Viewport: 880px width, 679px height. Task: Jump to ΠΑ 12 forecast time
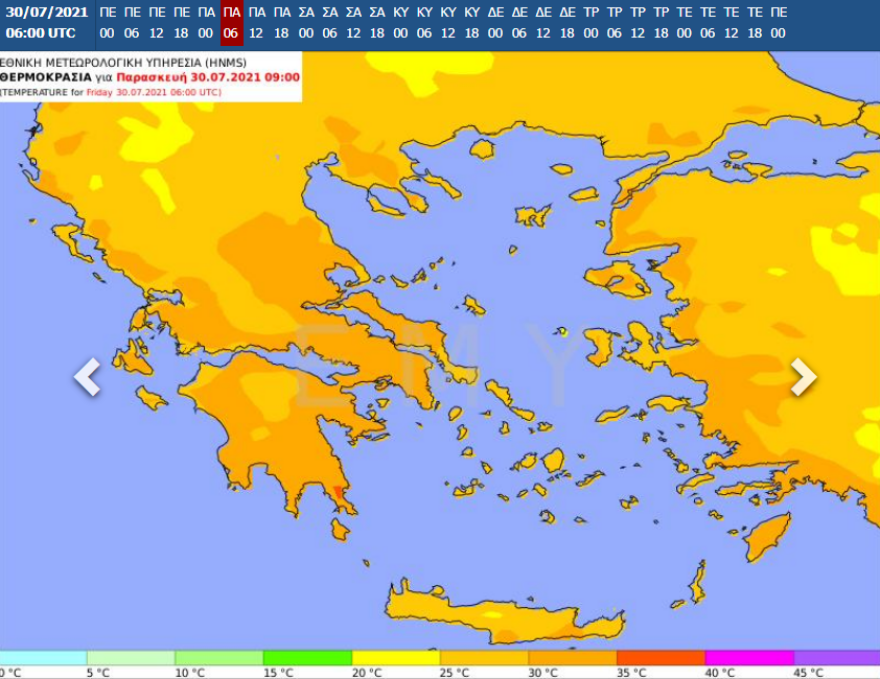pyautogui.click(x=256, y=22)
